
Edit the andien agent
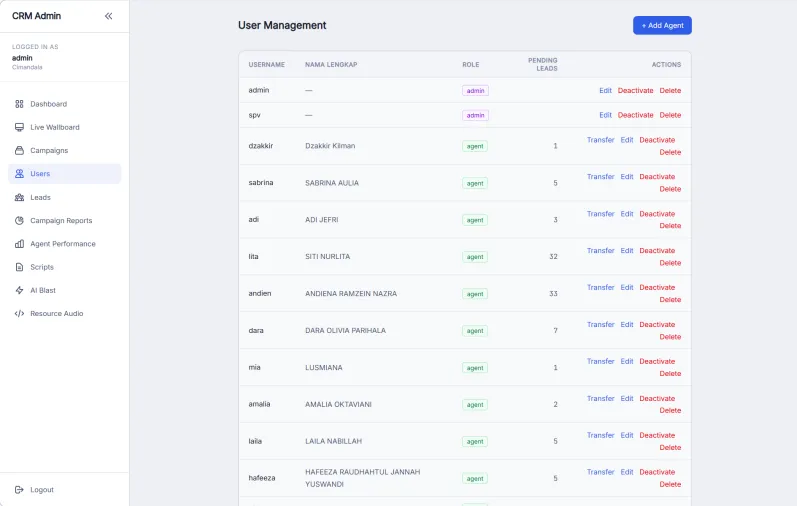pyautogui.click(x=627, y=287)
